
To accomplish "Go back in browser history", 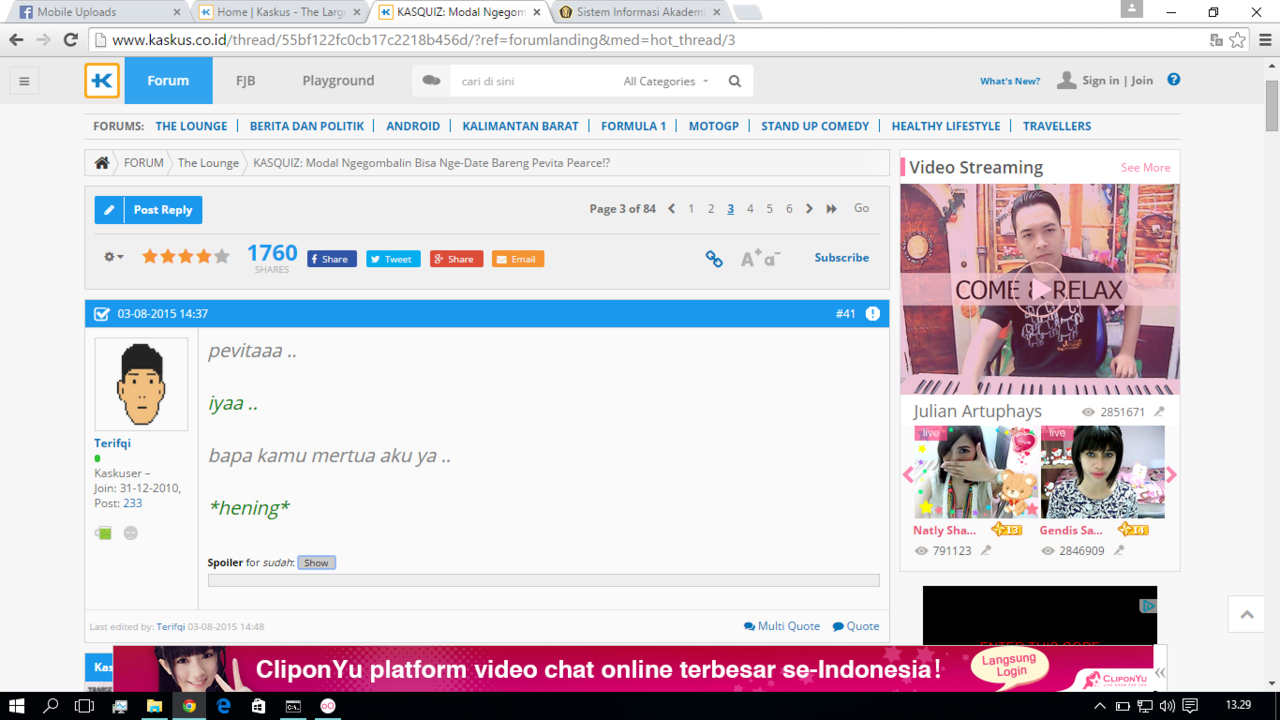I will (16, 40).
